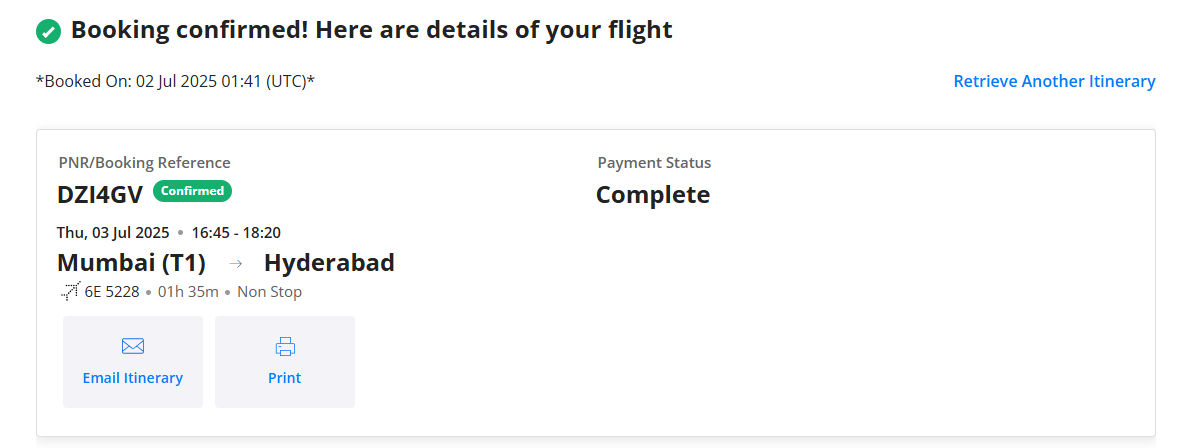
Task: Open the Retrieve Another Itinerary link
Action: point(1054,81)
